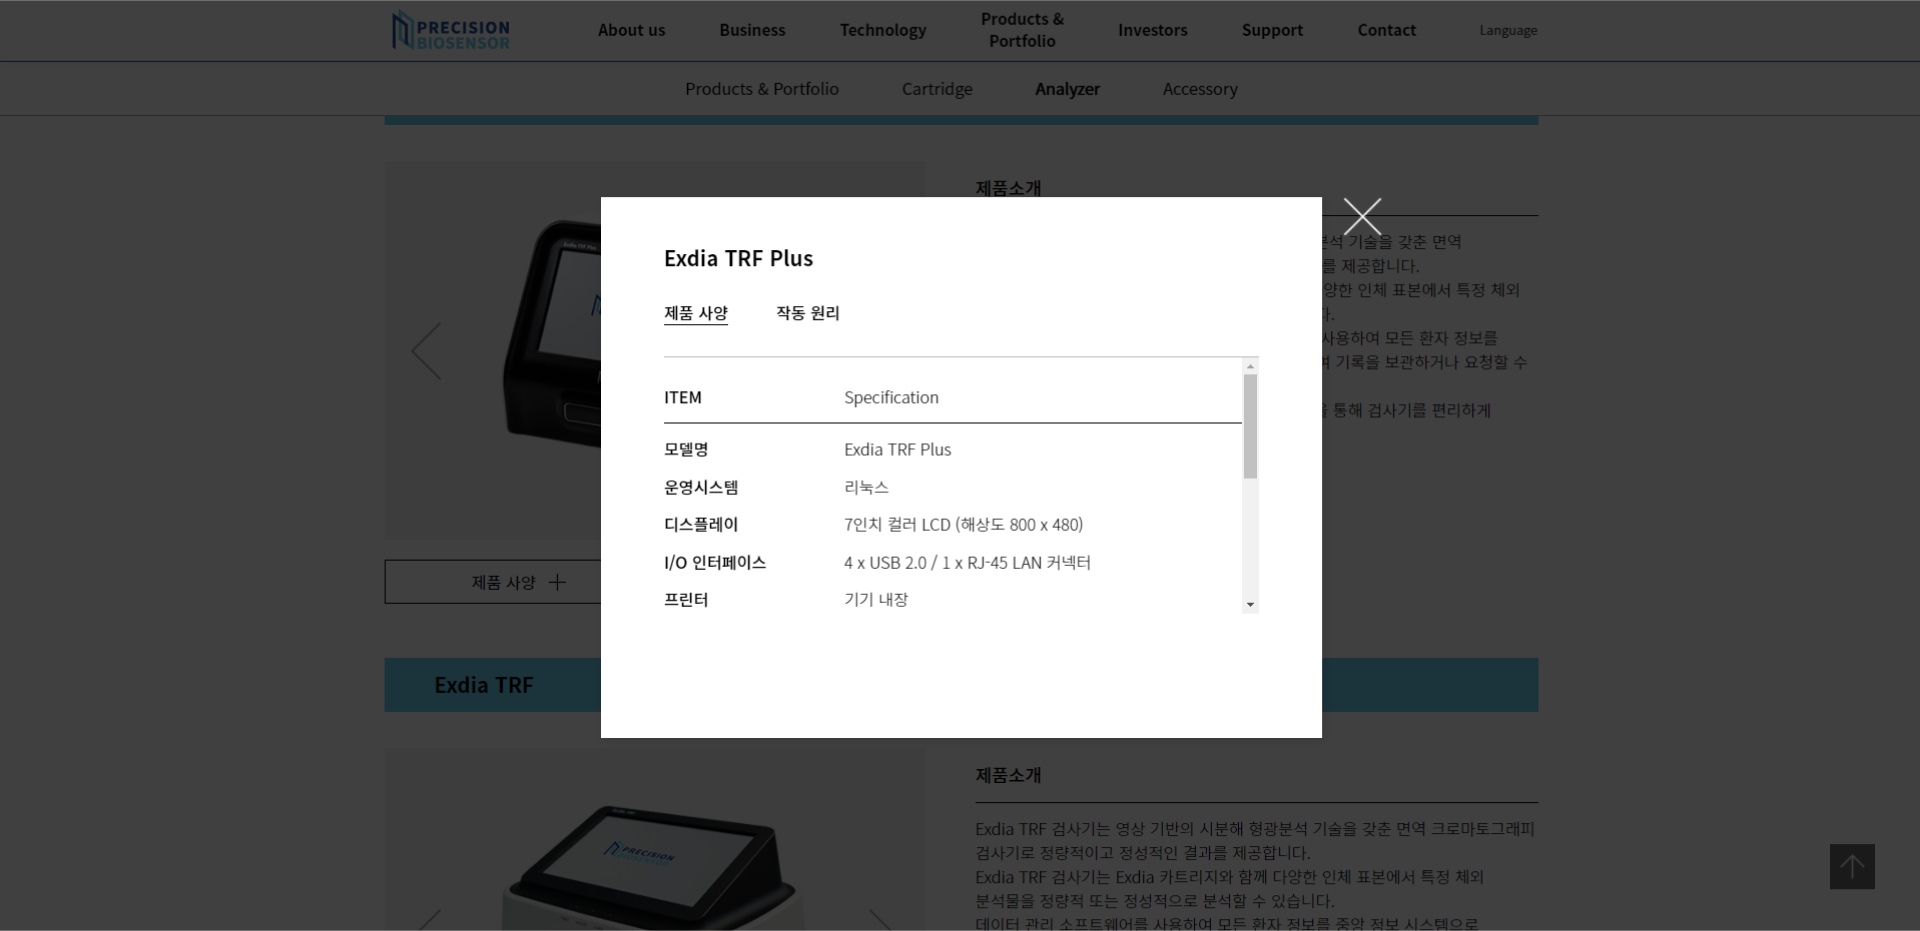Viewport: 1920px width, 931px height.
Task: Go to the Accessory submenu link
Action: (1200, 89)
